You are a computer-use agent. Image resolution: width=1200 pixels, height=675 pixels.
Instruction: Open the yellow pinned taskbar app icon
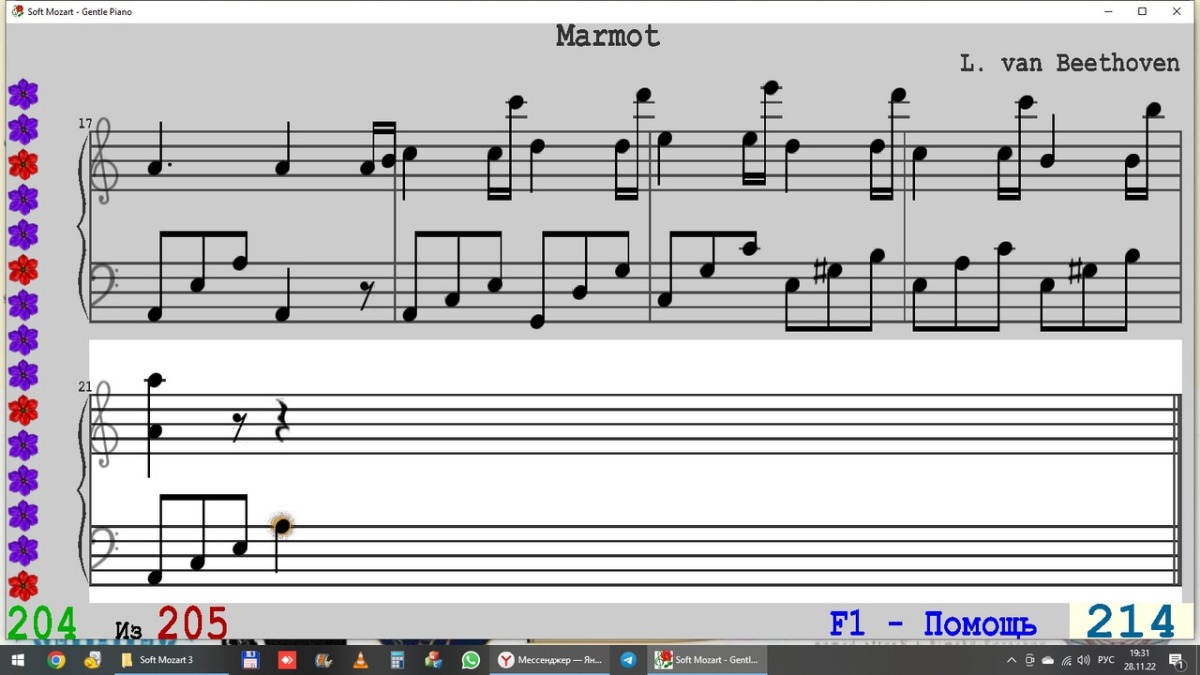pos(93,660)
